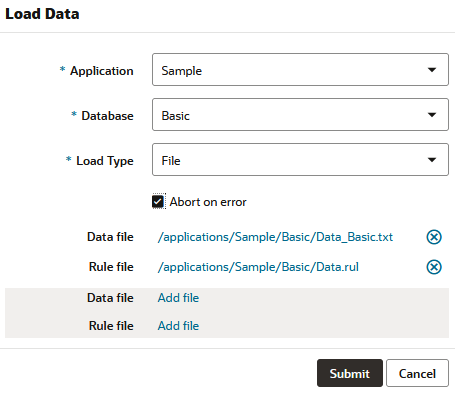
Task: Open the Database field showing Basic
Action: click(300, 115)
